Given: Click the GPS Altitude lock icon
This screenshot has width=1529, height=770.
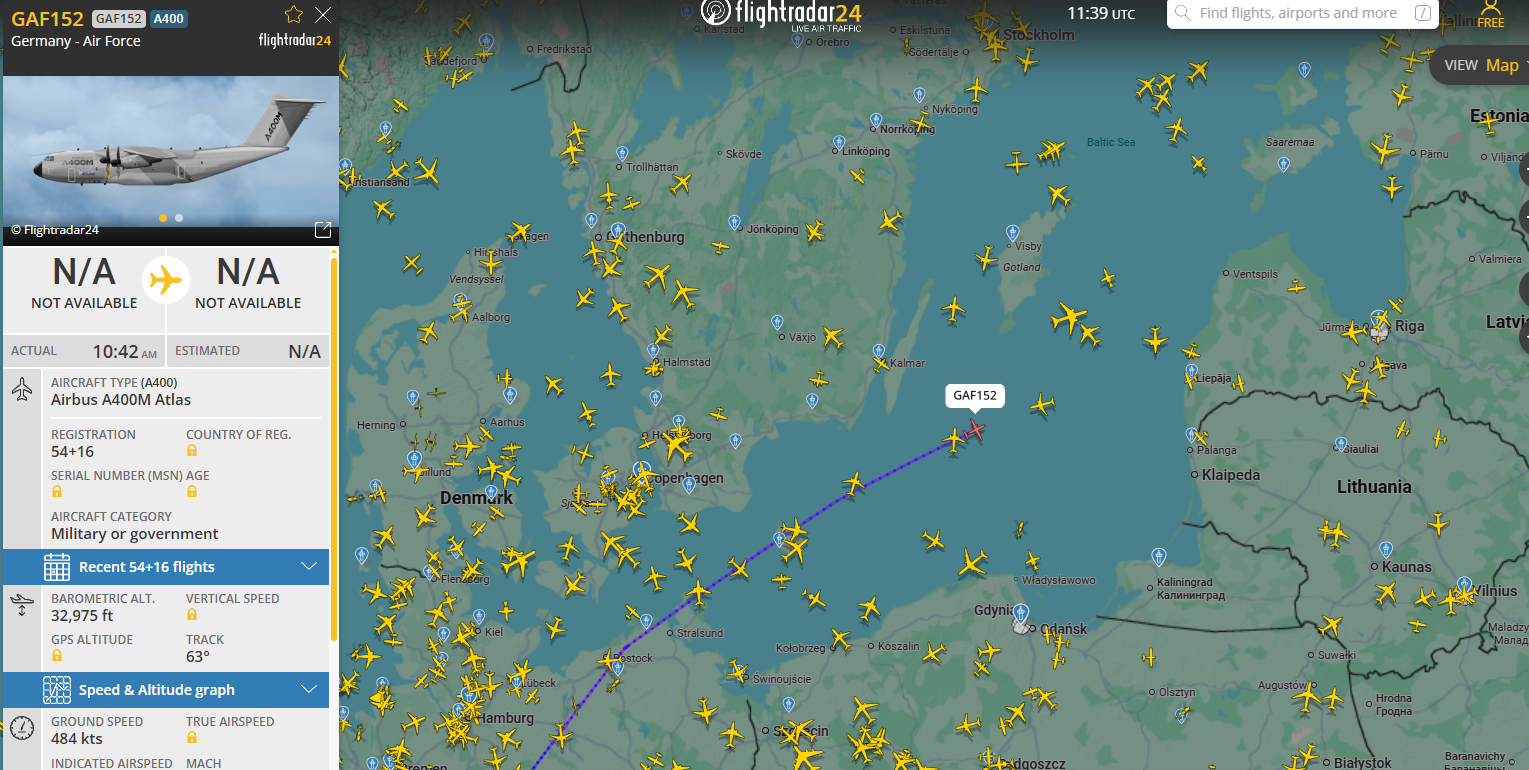Looking at the screenshot, I should click(x=57, y=656).
